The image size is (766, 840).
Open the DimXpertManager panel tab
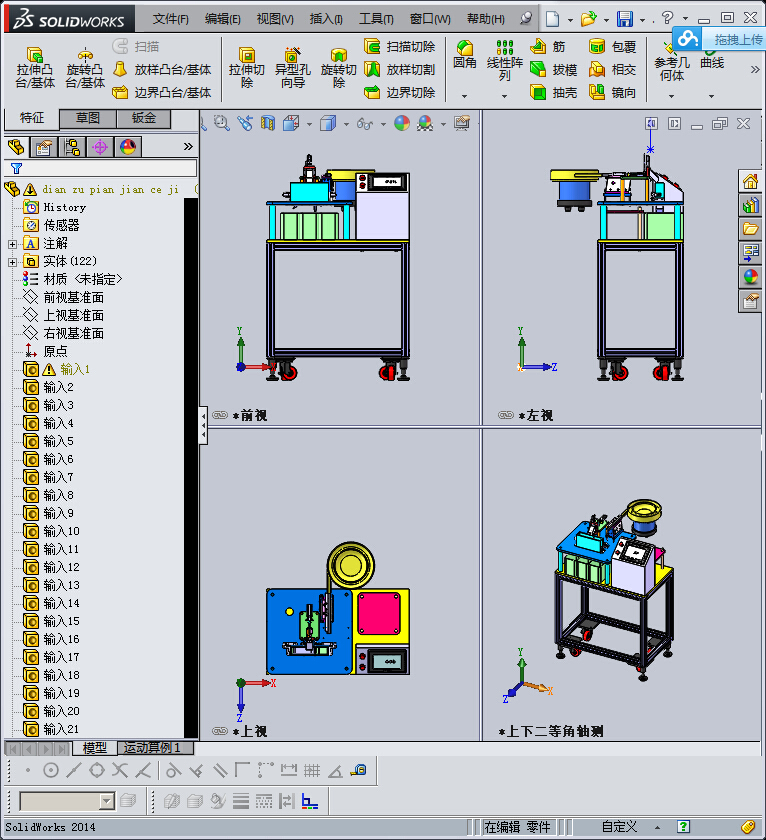pos(100,147)
